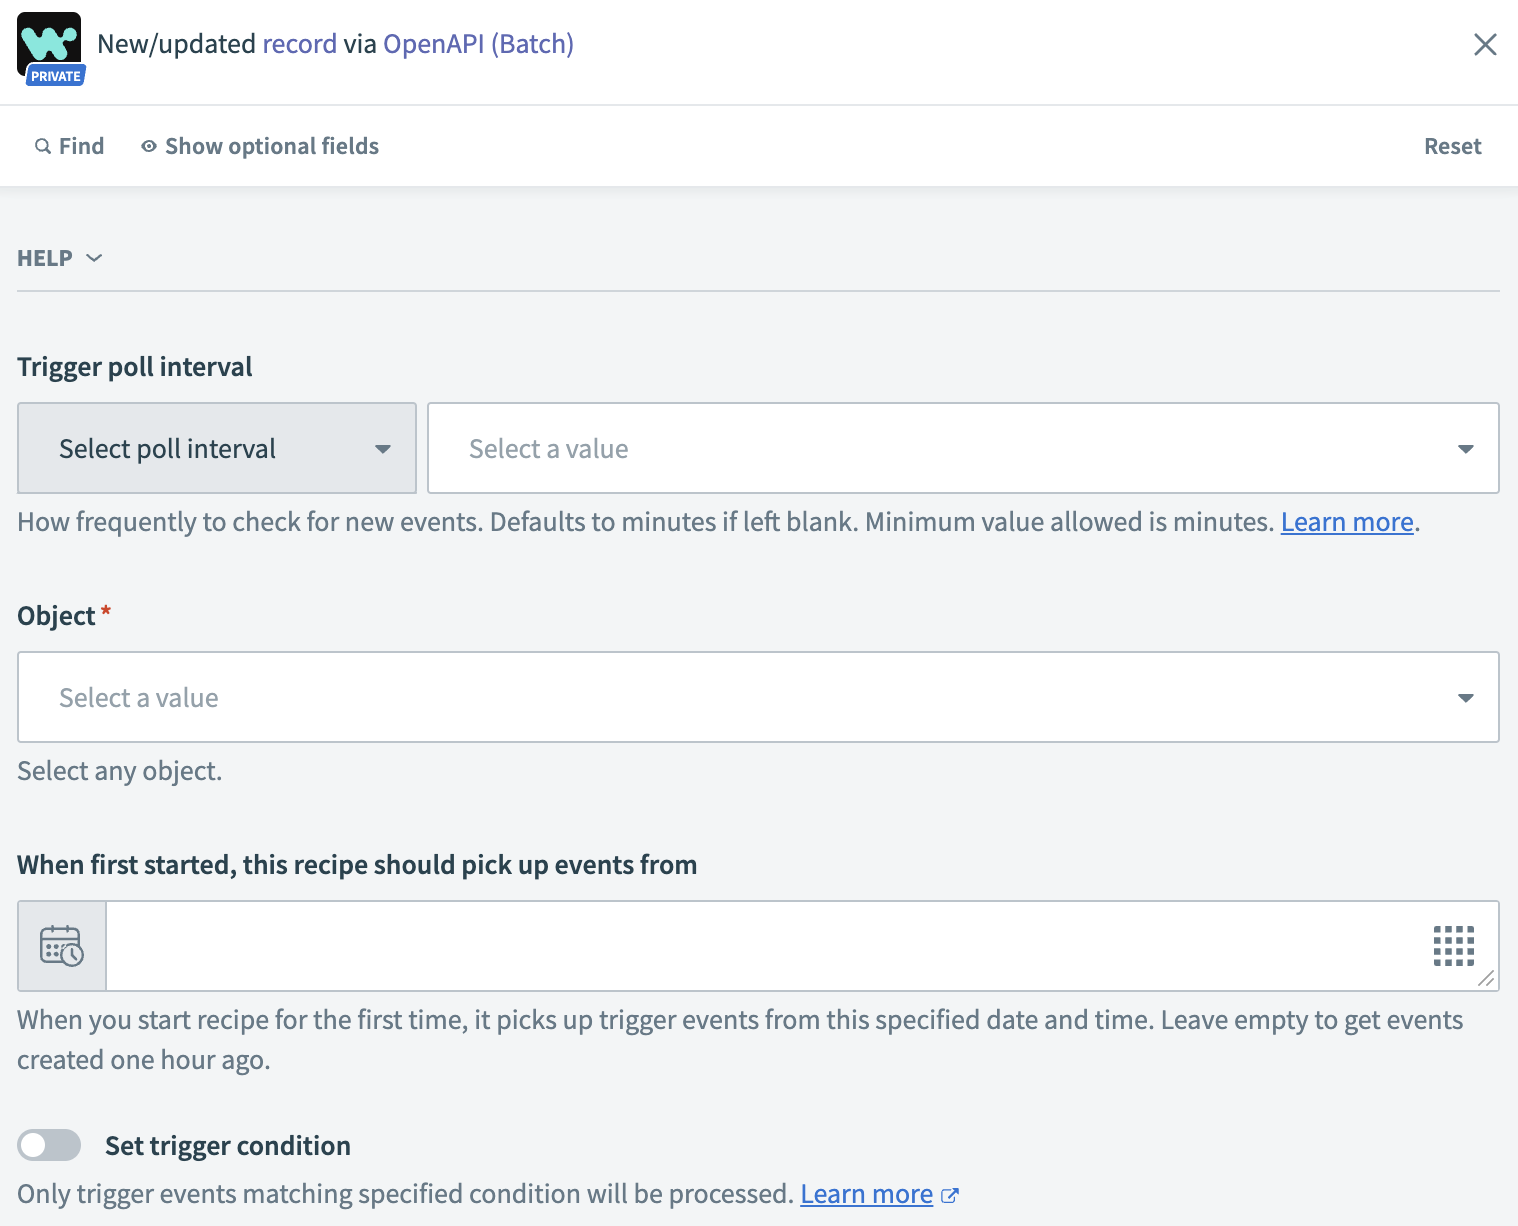Click the Reset button

pos(1452,146)
